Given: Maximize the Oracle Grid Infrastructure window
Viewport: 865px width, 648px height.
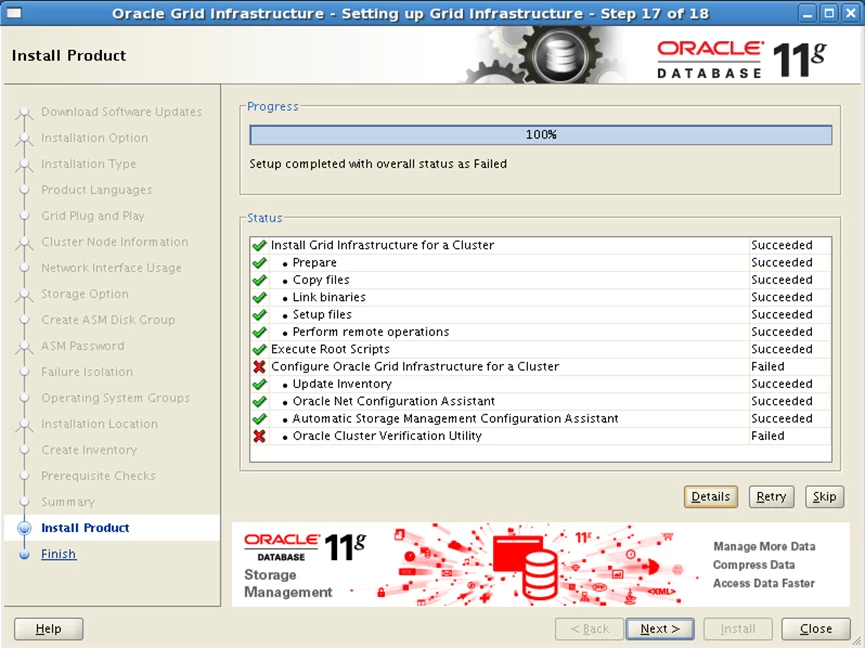Looking at the screenshot, I should (829, 13).
